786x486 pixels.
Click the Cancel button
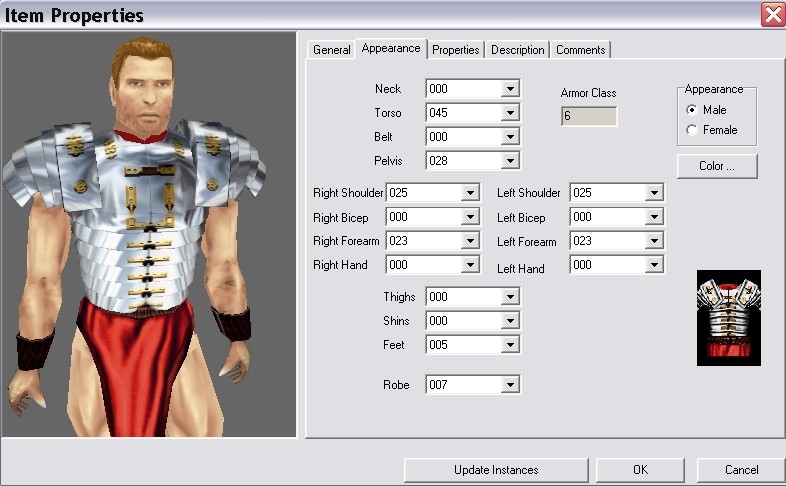tap(741, 470)
